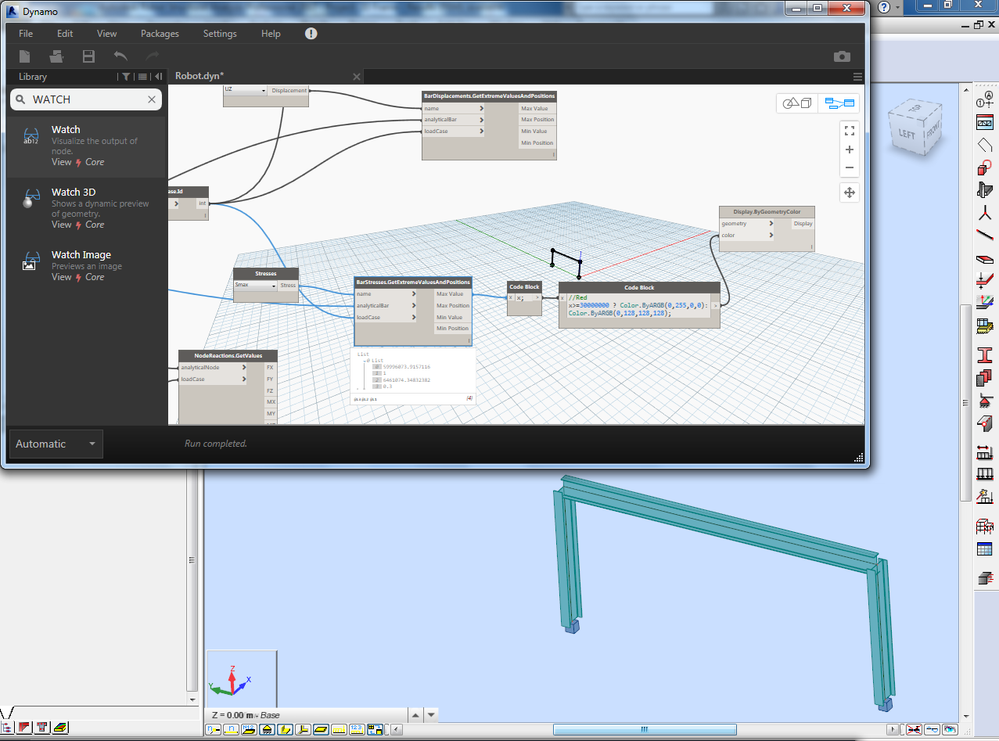999x741 pixels.
Task: Open the workspace tabs hamburger menu
Action: coord(858,76)
